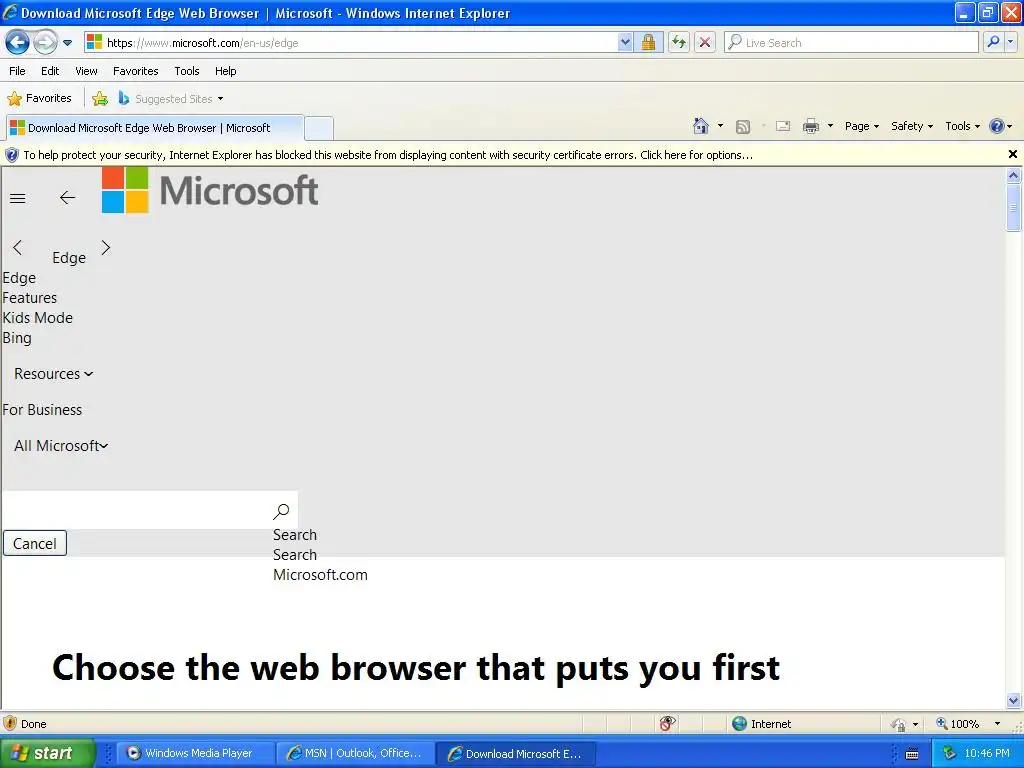
Task: Click the on-screen keyboard tray icon
Action: 912,754
